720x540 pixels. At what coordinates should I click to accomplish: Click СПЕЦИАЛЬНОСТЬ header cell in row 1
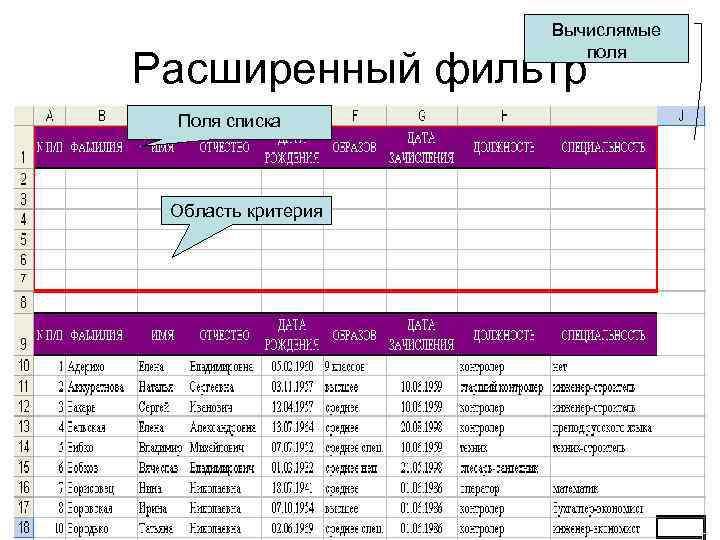tap(603, 147)
